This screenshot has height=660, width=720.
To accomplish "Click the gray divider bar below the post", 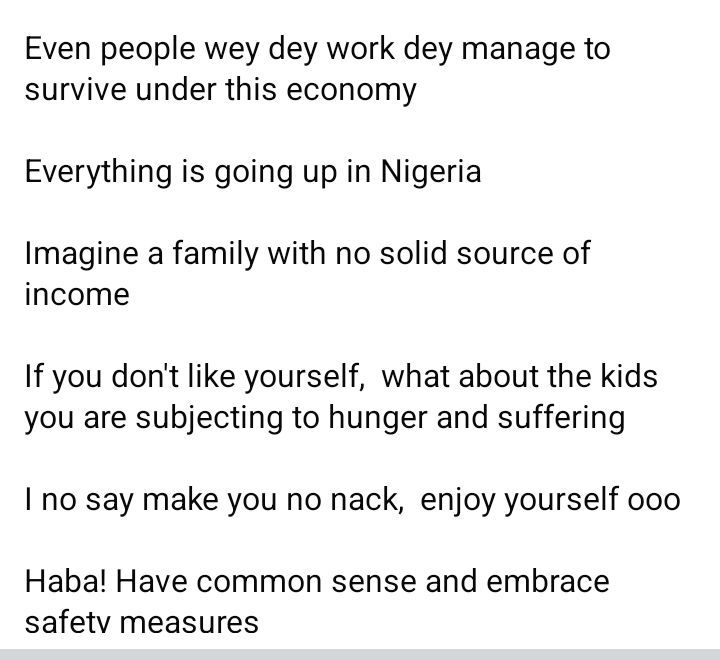I will pos(360,653).
